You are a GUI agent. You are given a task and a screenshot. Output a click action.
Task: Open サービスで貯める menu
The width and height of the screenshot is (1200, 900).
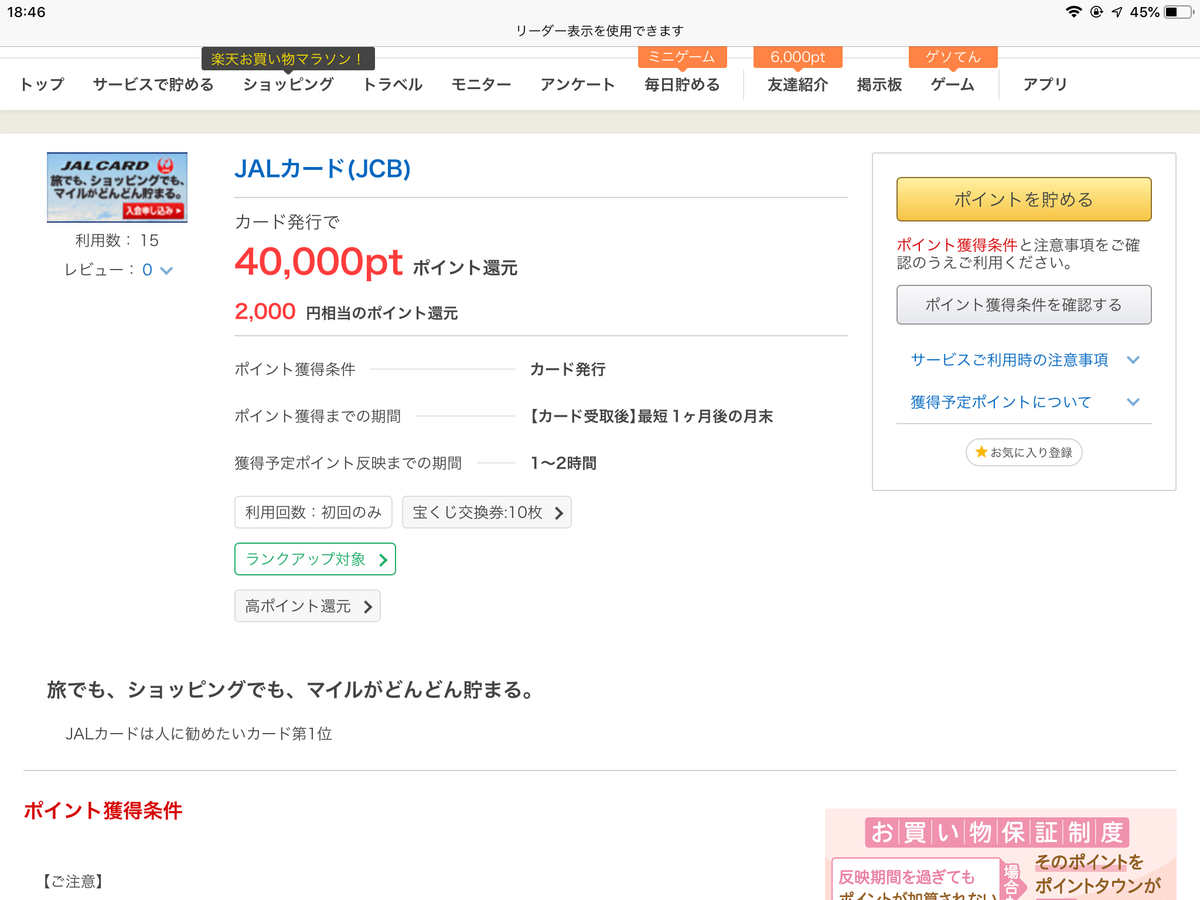tap(153, 85)
